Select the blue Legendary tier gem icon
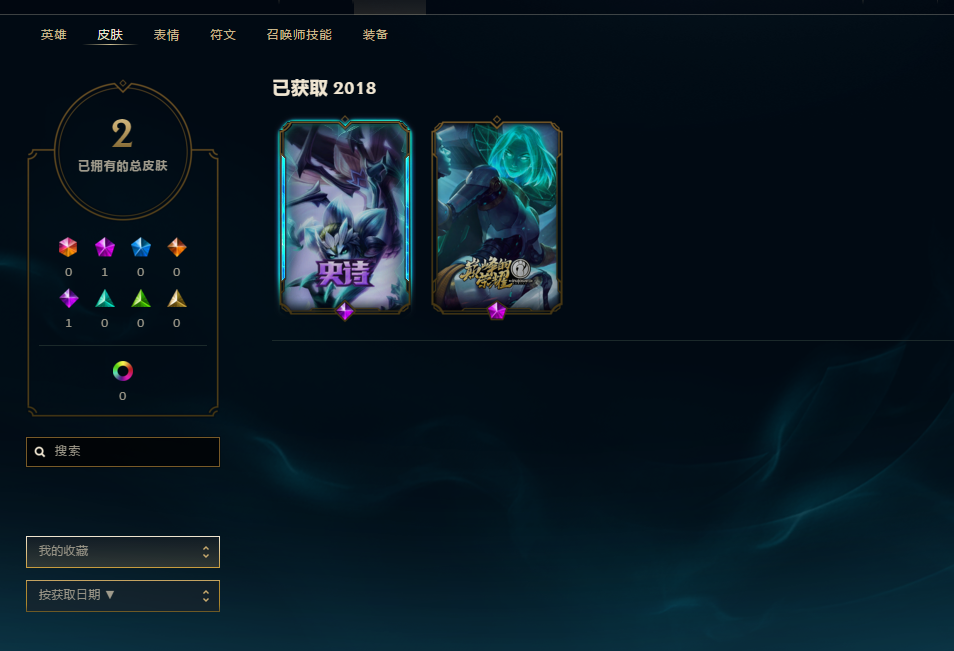954x651 pixels. [141, 247]
